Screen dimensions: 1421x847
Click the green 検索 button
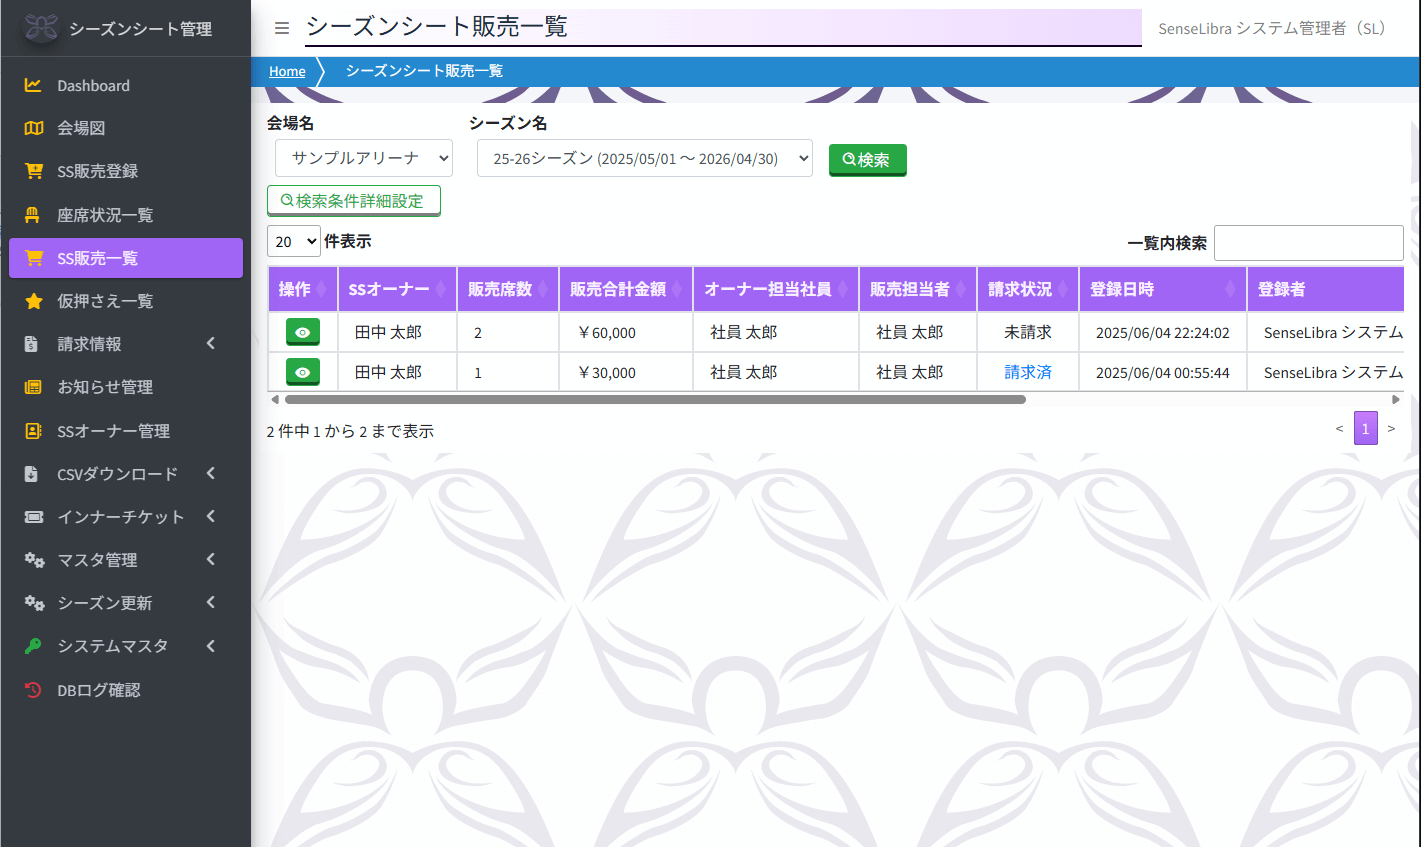click(x=867, y=160)
